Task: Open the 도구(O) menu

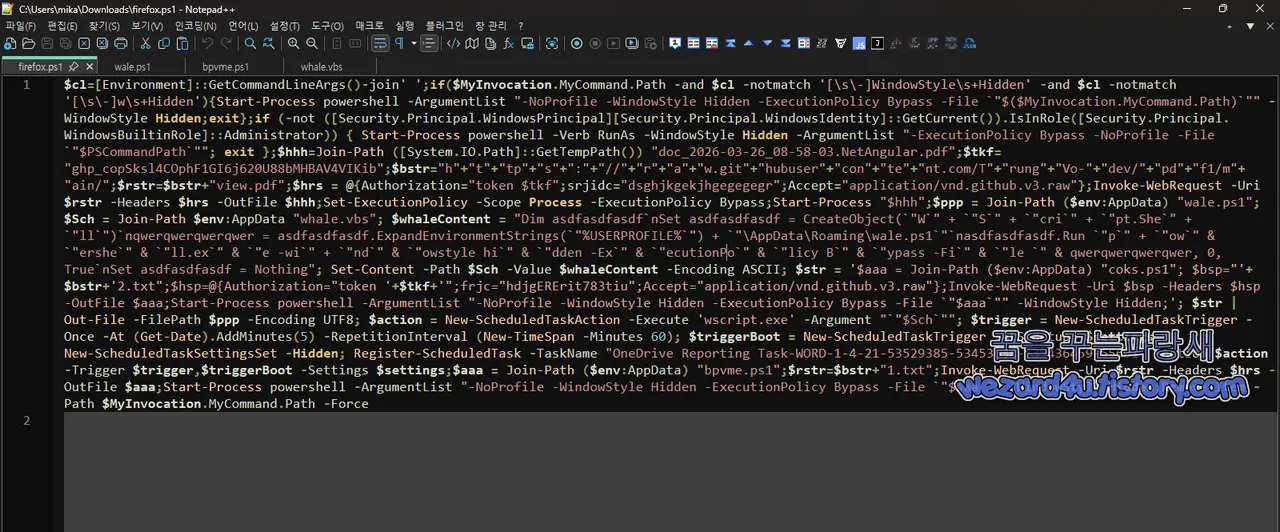Action: point(327,26)
